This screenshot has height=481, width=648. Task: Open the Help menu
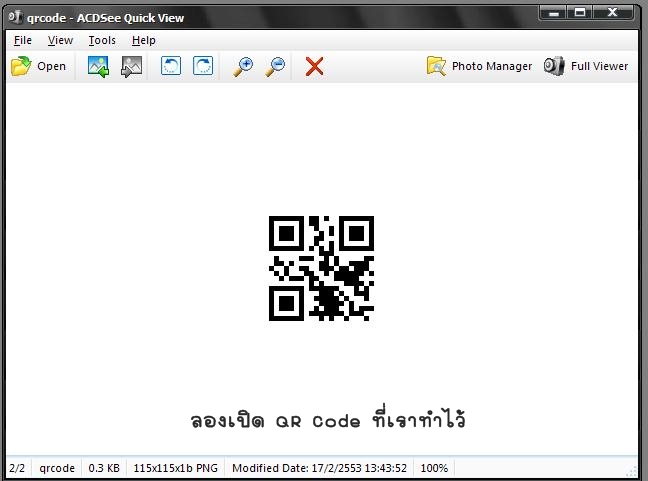click(x=144, y=40)
